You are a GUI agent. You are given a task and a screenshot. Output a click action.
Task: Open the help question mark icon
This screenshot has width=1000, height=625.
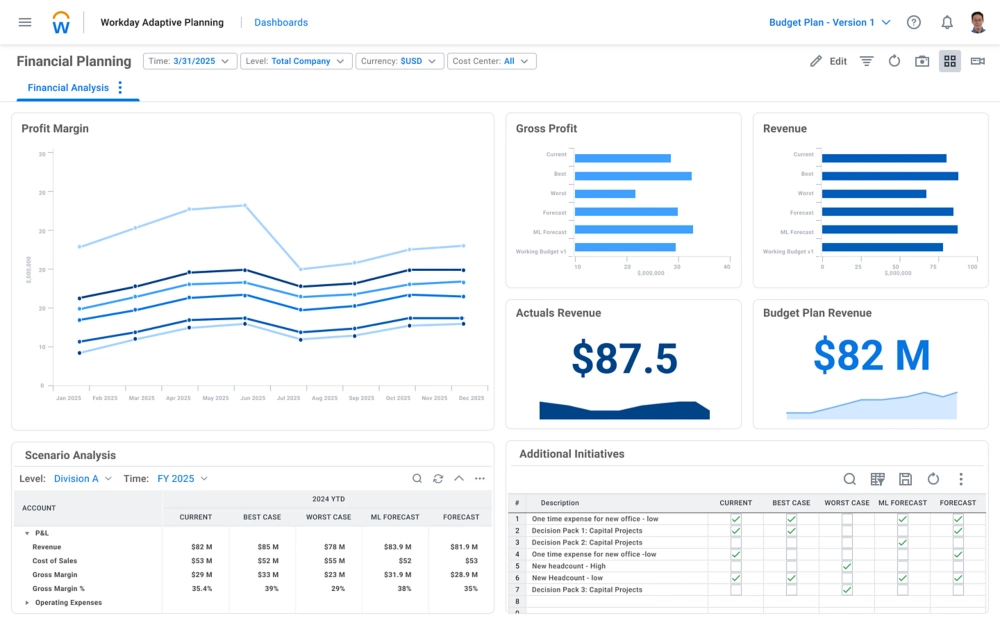[913, 22]
